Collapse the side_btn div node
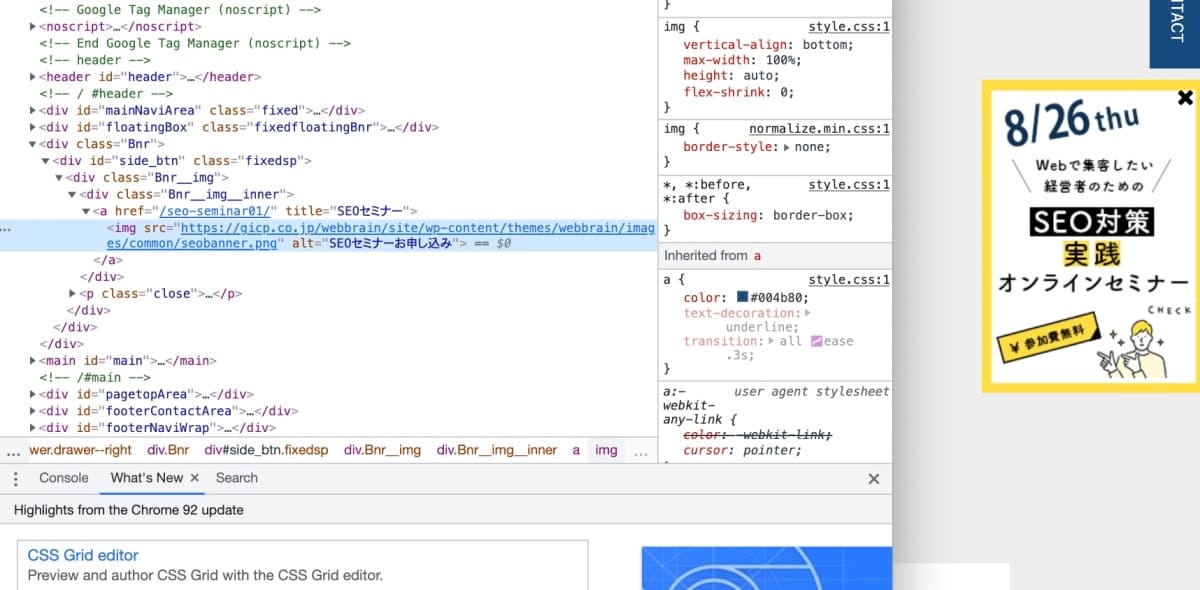The image size is (1200, 590). point(46,161)
